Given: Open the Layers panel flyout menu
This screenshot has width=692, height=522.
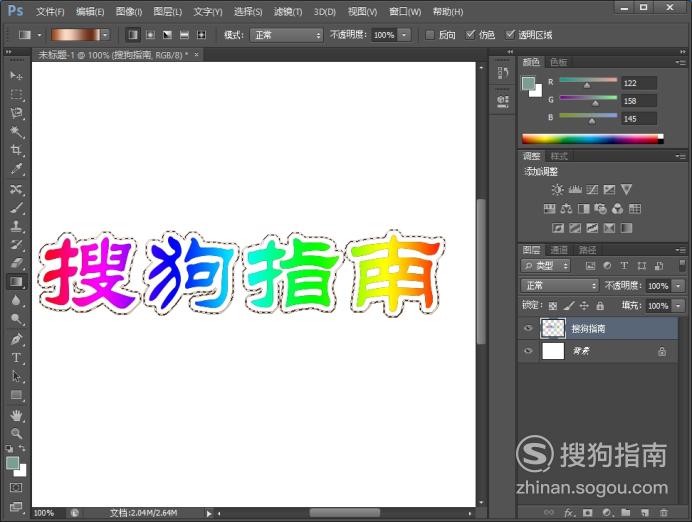Looking at the screenshot, I should [680, 250].
